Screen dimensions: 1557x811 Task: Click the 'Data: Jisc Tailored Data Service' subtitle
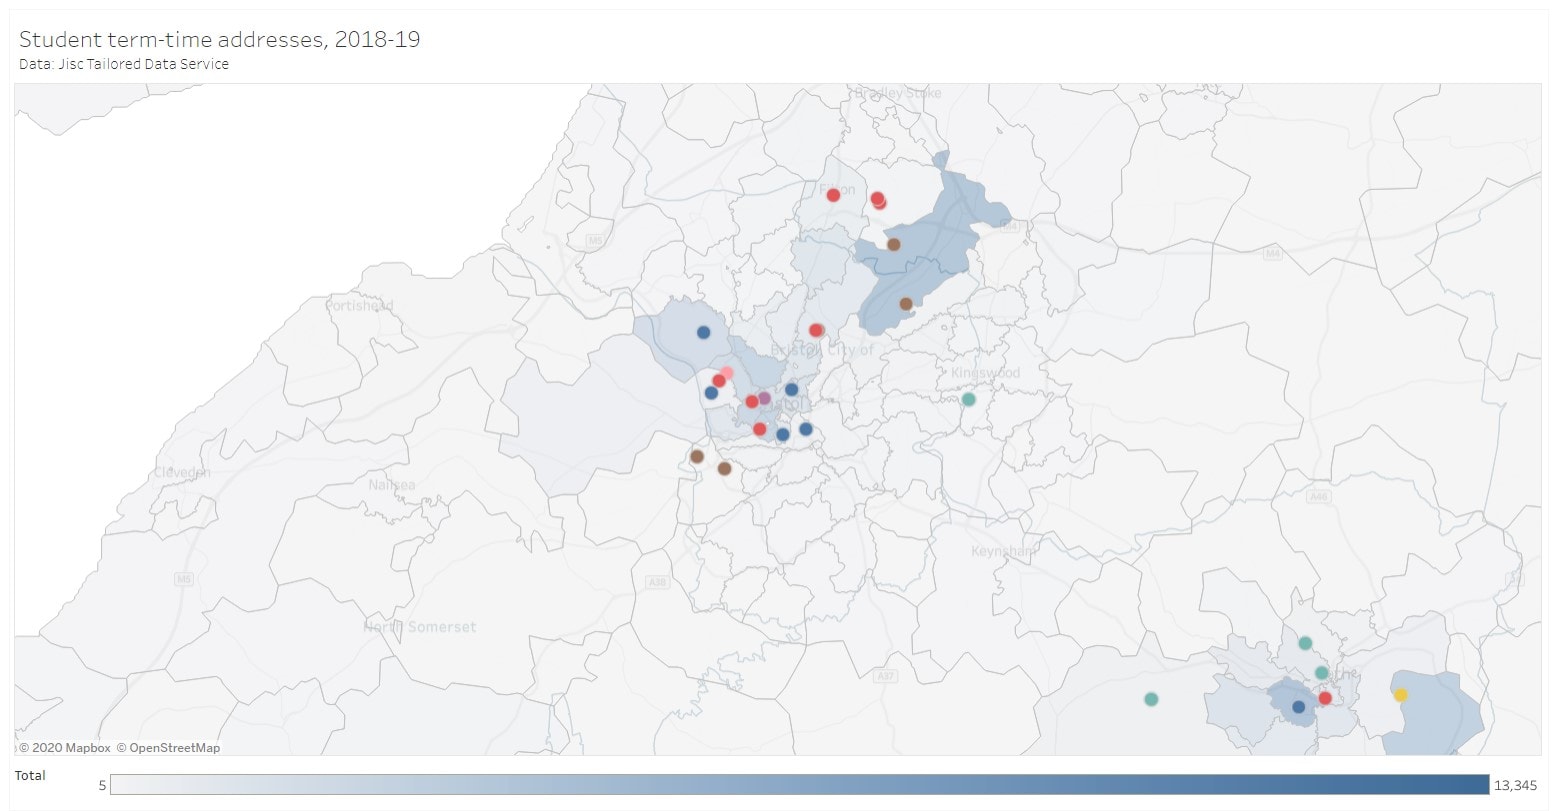(124, 63)
